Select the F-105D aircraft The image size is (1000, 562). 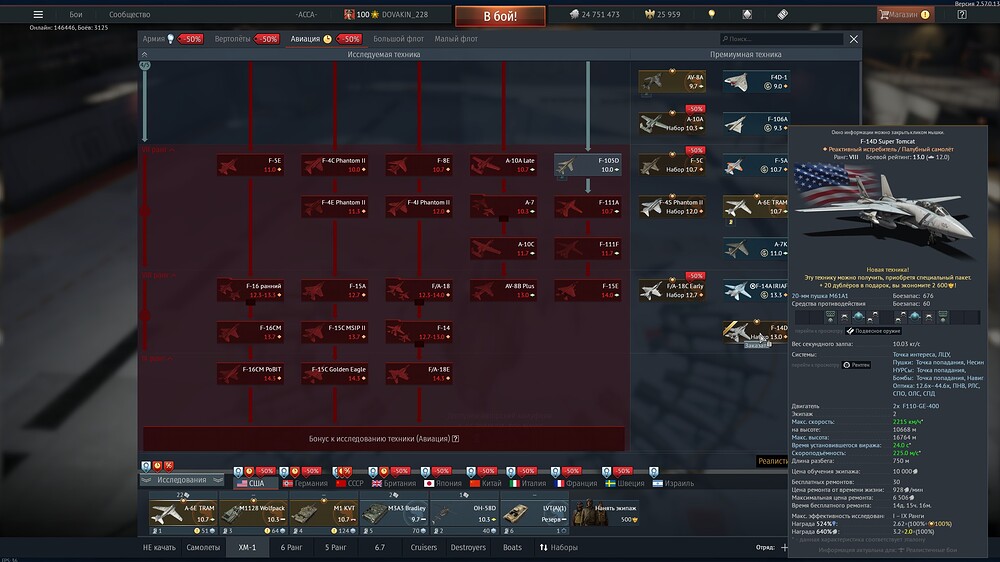tap(587, 165)
